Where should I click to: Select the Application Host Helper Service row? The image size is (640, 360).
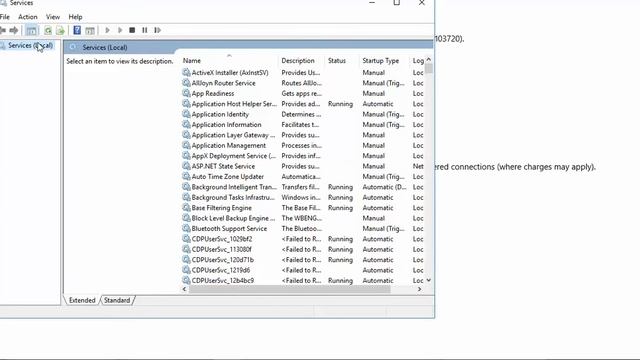302,104
